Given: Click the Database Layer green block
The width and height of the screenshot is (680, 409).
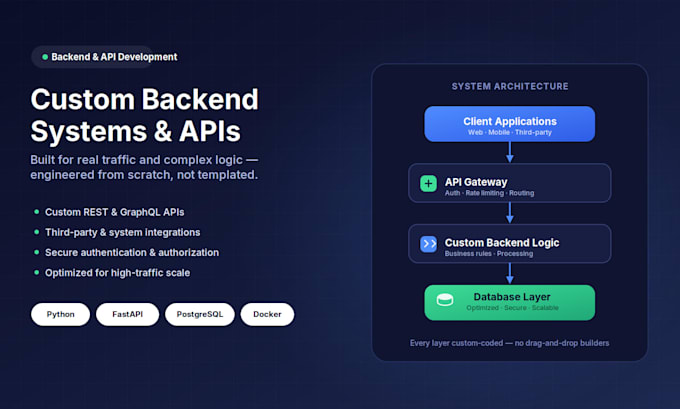Looking at the screenshot, I should (x=510, y=303).
